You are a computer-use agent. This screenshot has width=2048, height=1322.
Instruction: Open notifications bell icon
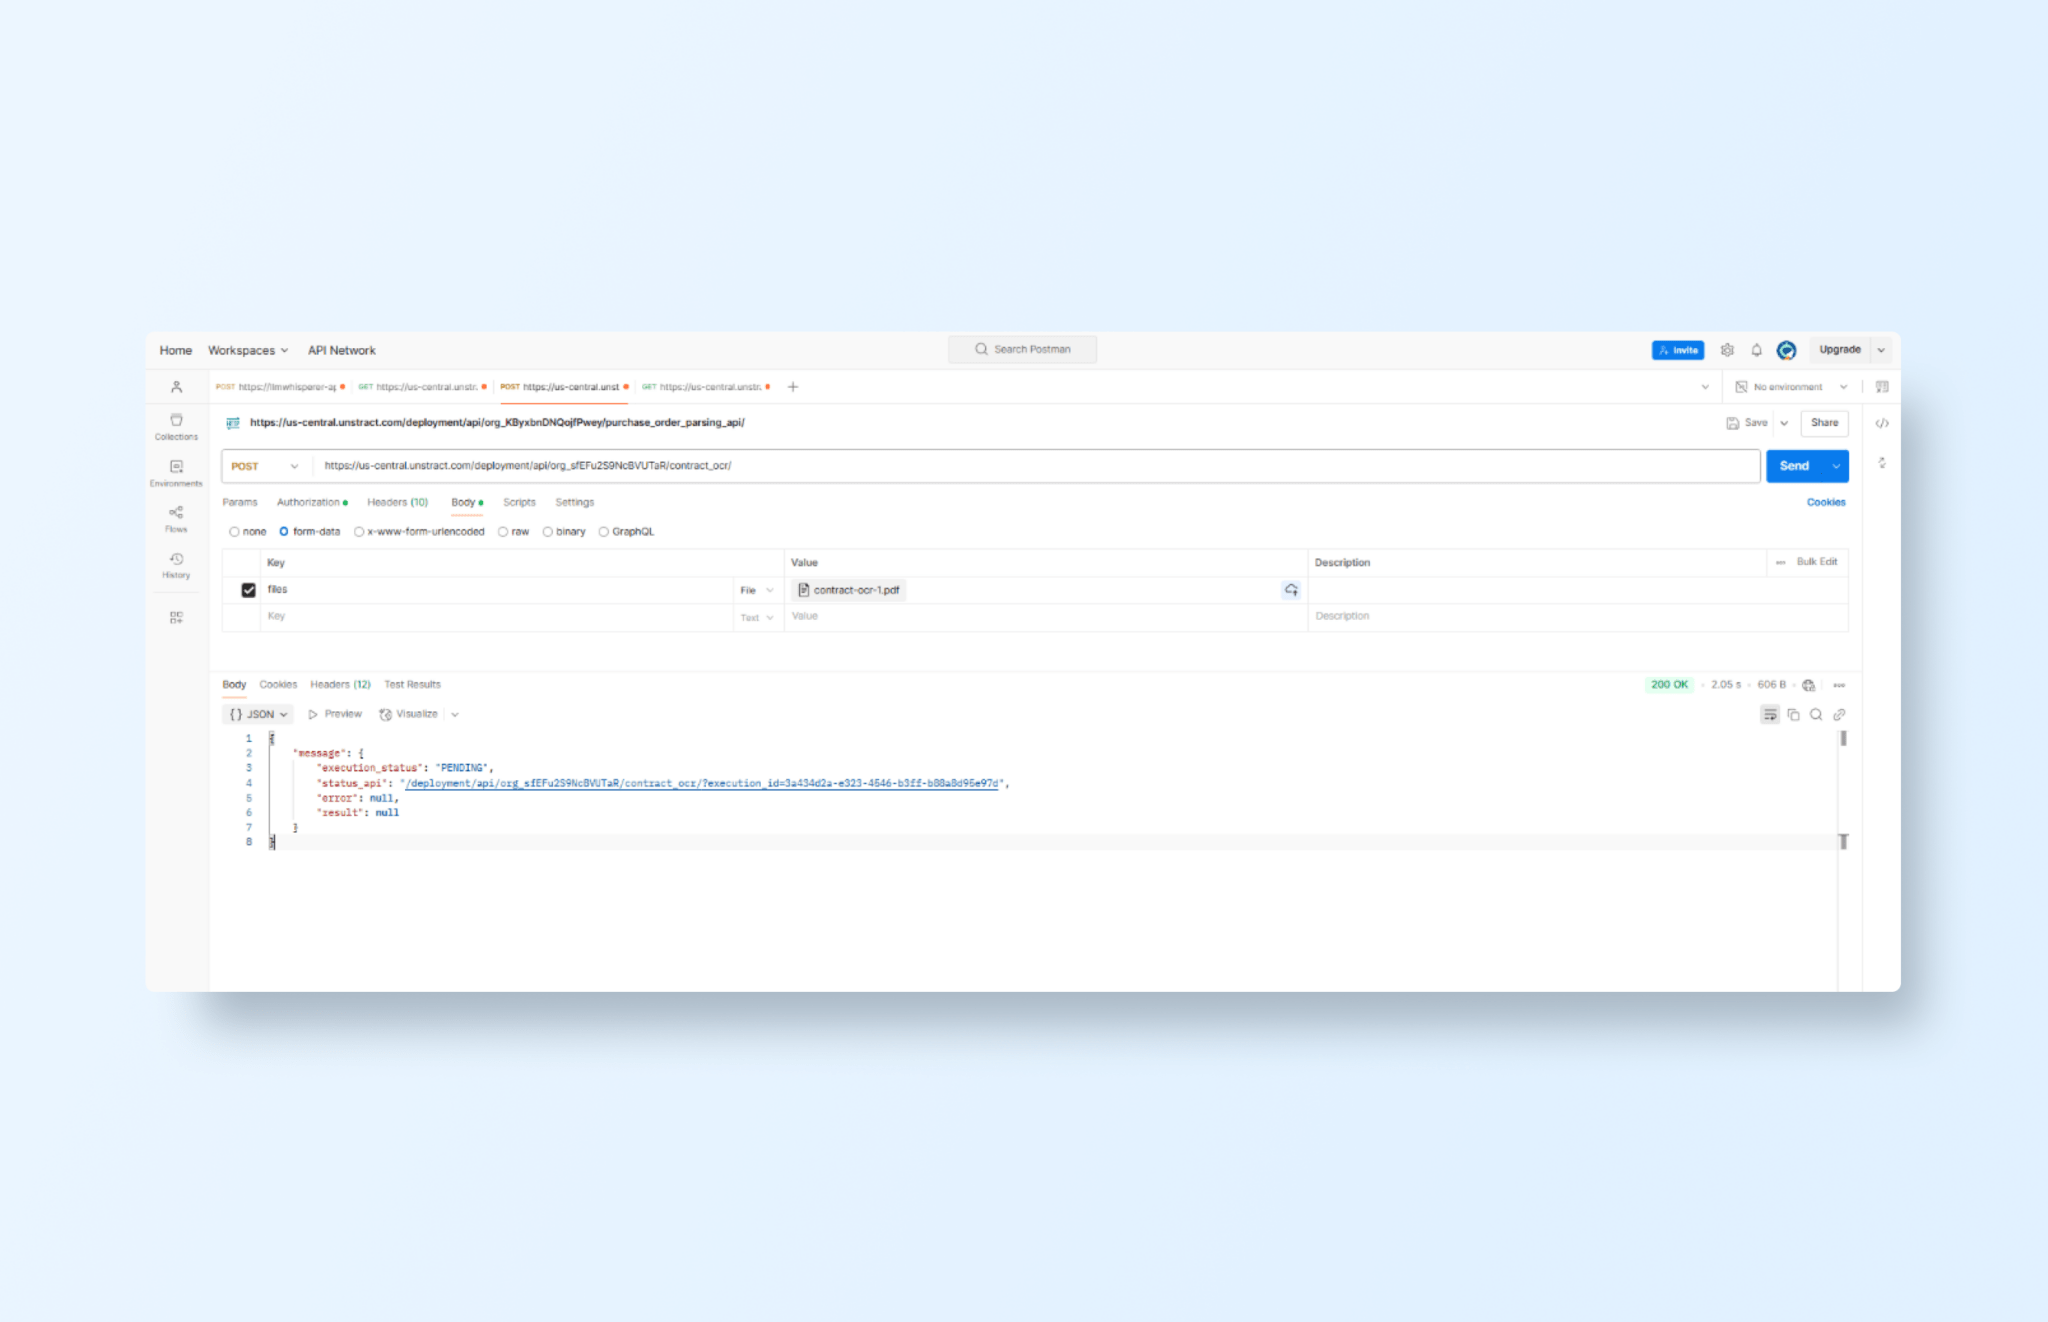pyautogui.click(x=1757, y=350)
